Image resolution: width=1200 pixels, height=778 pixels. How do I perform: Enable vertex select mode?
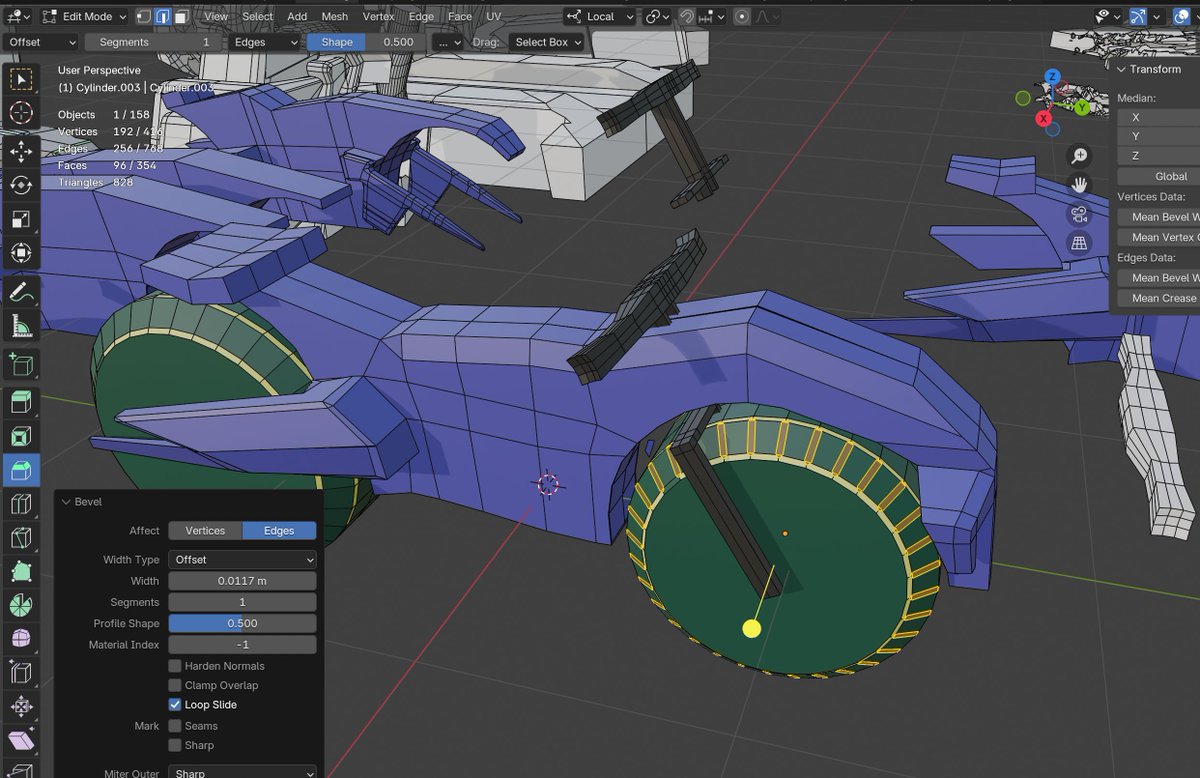tap(143, 16)
